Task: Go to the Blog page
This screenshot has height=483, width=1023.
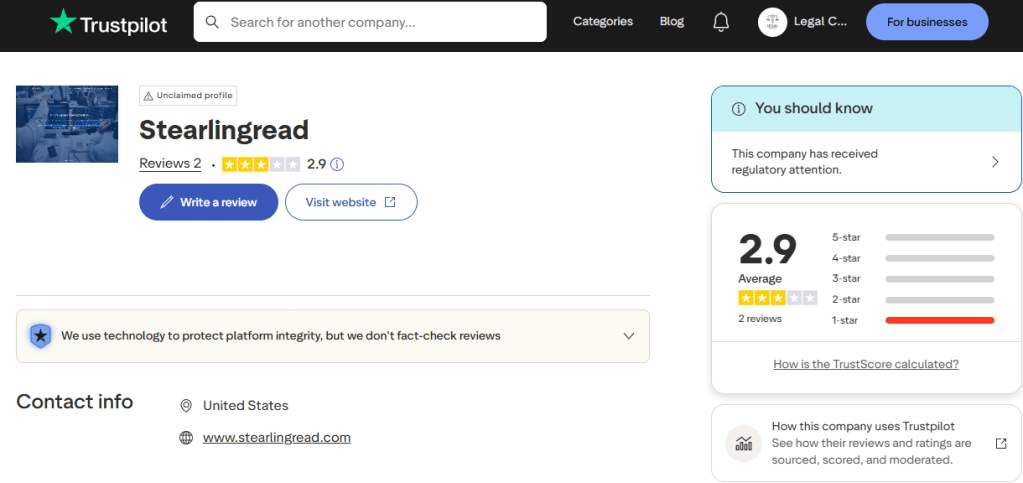Action: (672, 21)
